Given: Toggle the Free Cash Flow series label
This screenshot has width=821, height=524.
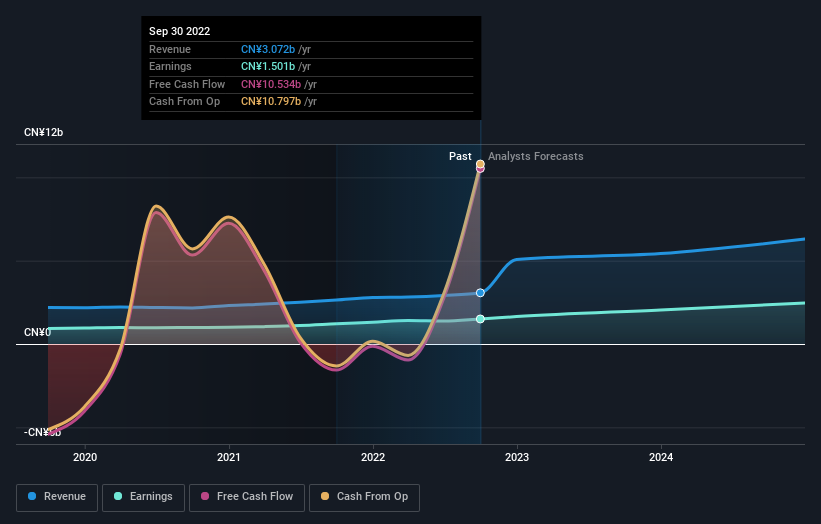Looking at the screenshot, I should [x=255, y=497].
